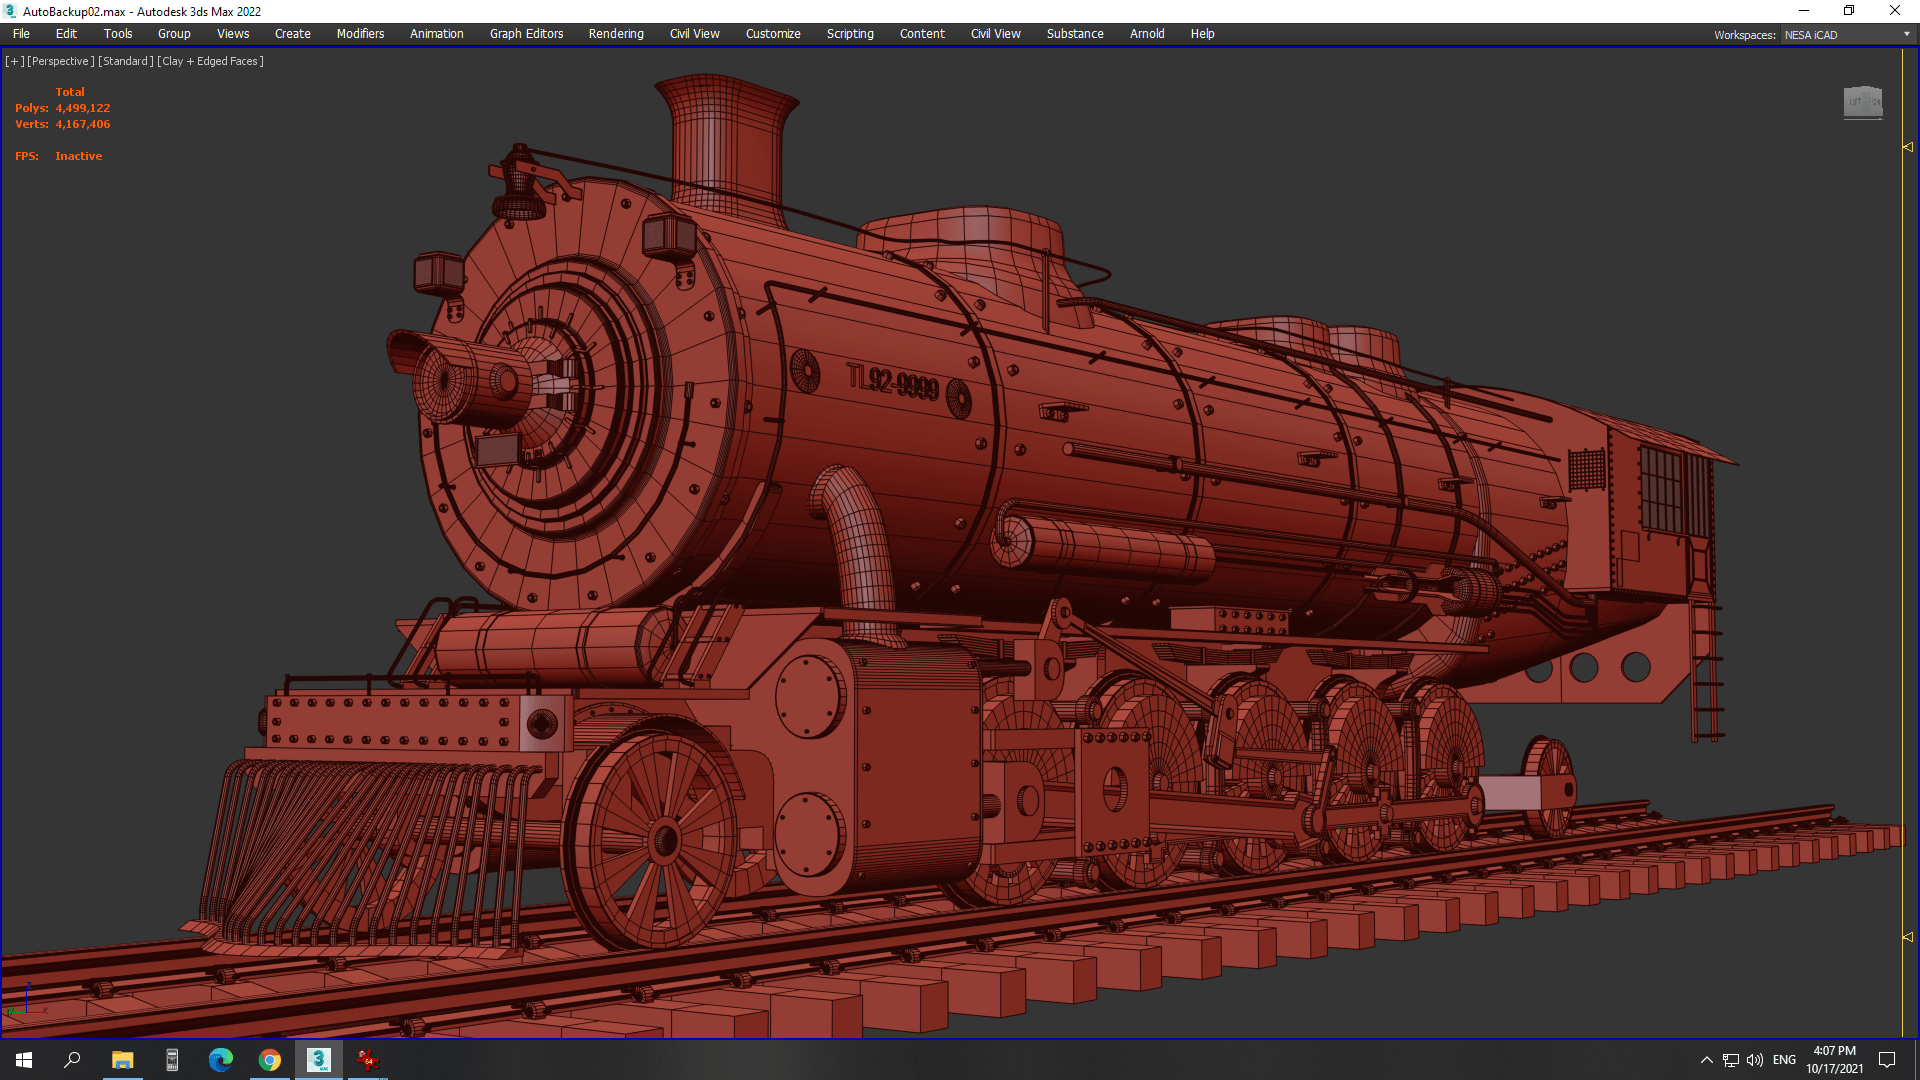
Task: Open the Calculator taskbar icon
Action: 172,1059
